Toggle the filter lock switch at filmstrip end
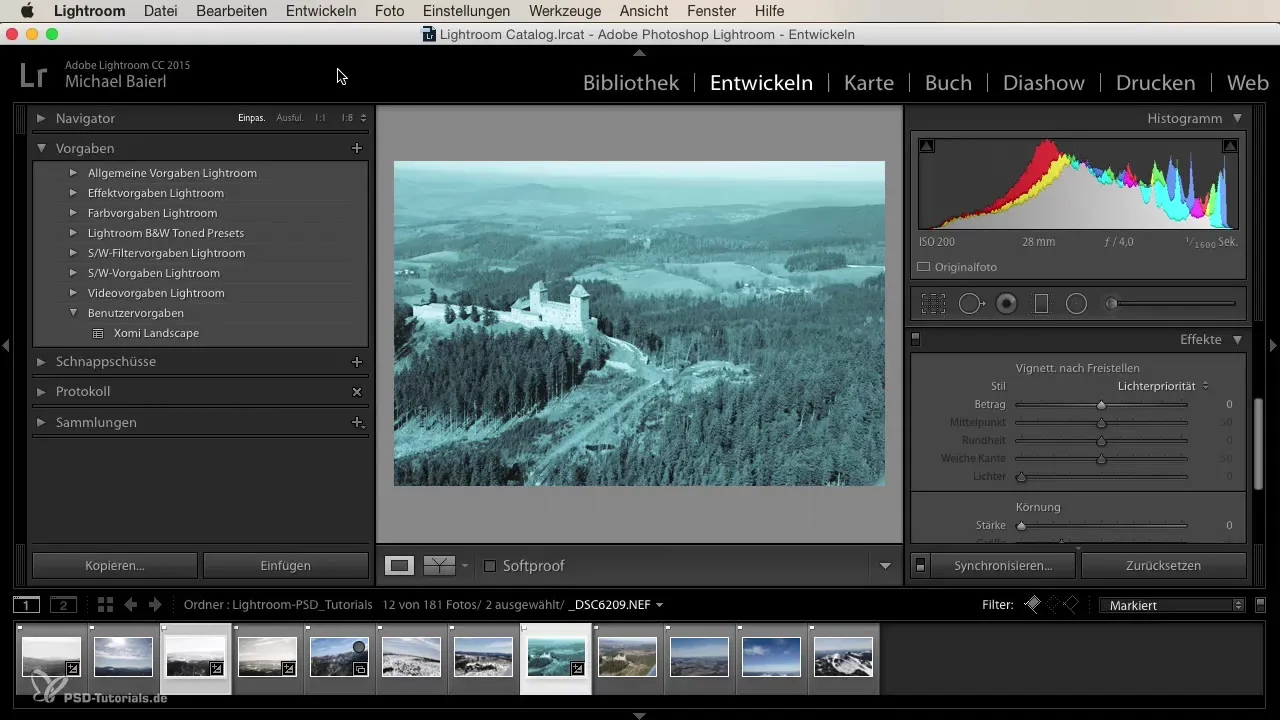Screen dimensions: 1280x720 (x=1260, y=604)
